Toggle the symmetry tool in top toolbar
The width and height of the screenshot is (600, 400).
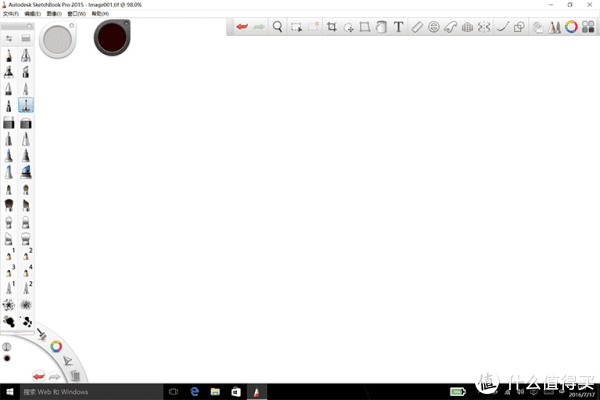484,27
